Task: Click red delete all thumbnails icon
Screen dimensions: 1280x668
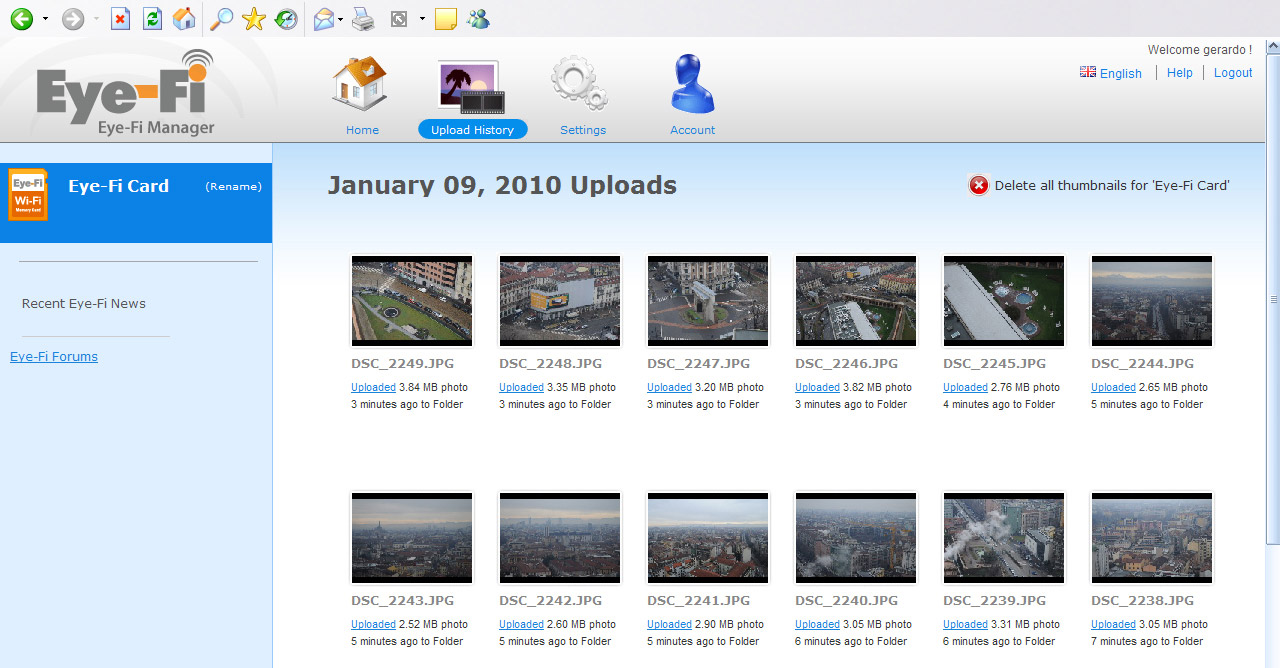Action: pos(979,185)
